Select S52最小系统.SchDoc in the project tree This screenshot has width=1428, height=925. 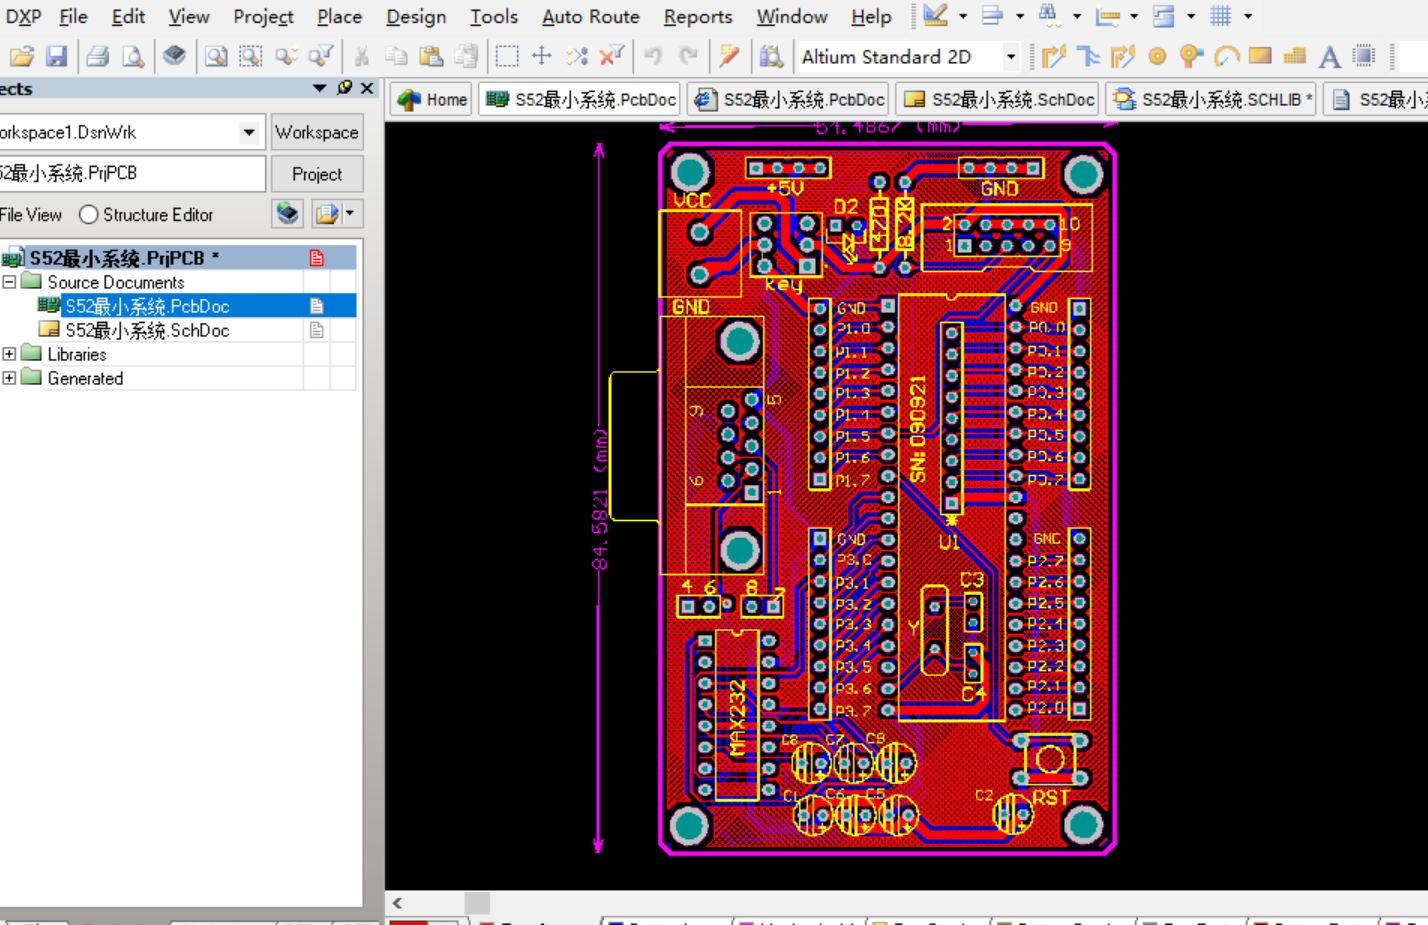[x=147, y=330]
